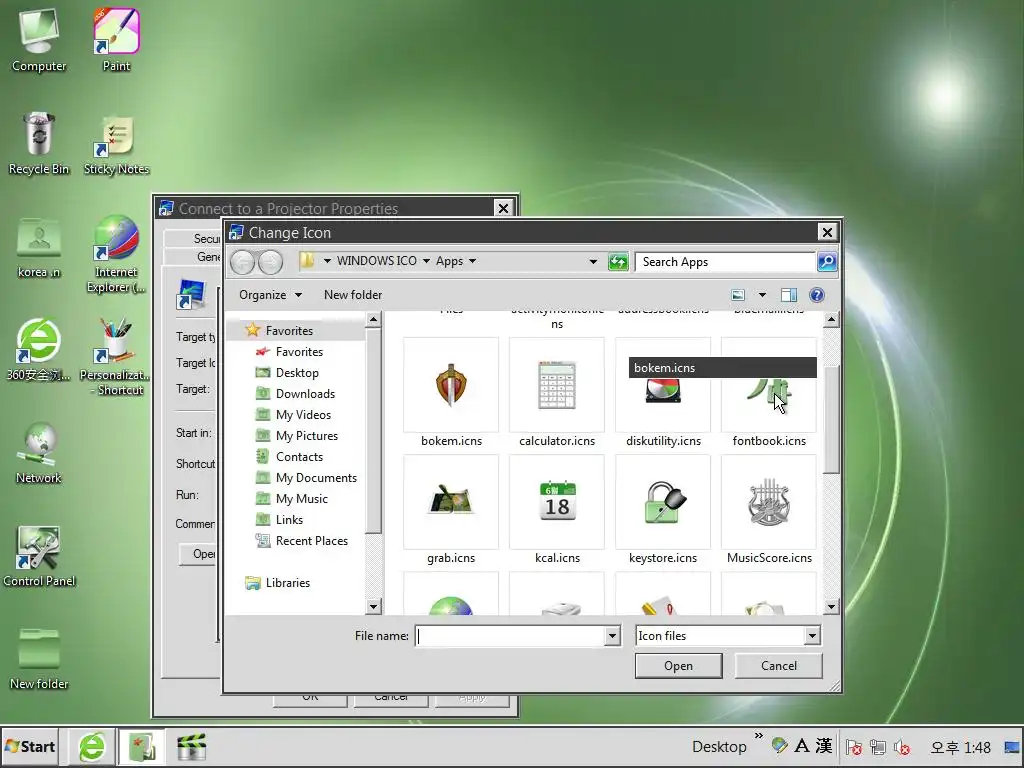Click the Desktop toolbar label on taskbar
1024x768 pixels.
[x=719, y=746]
